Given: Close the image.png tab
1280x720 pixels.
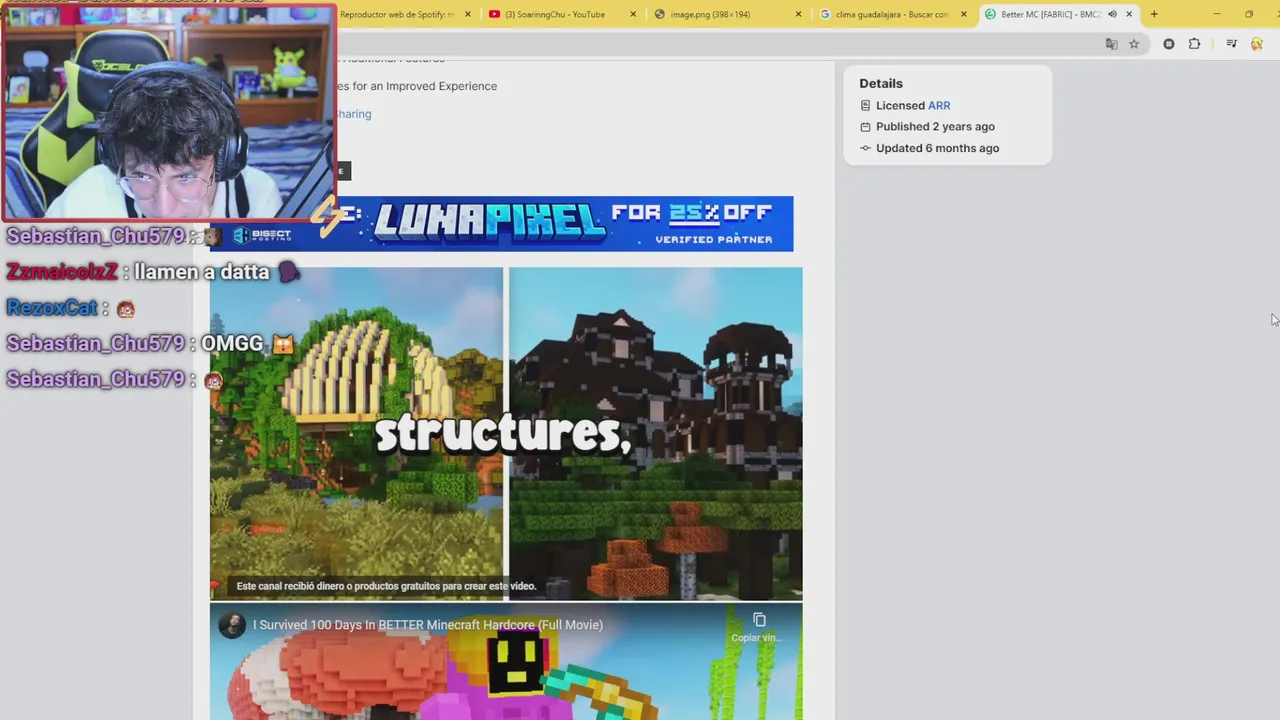Looking at the screenshot, I should [798, 14].
